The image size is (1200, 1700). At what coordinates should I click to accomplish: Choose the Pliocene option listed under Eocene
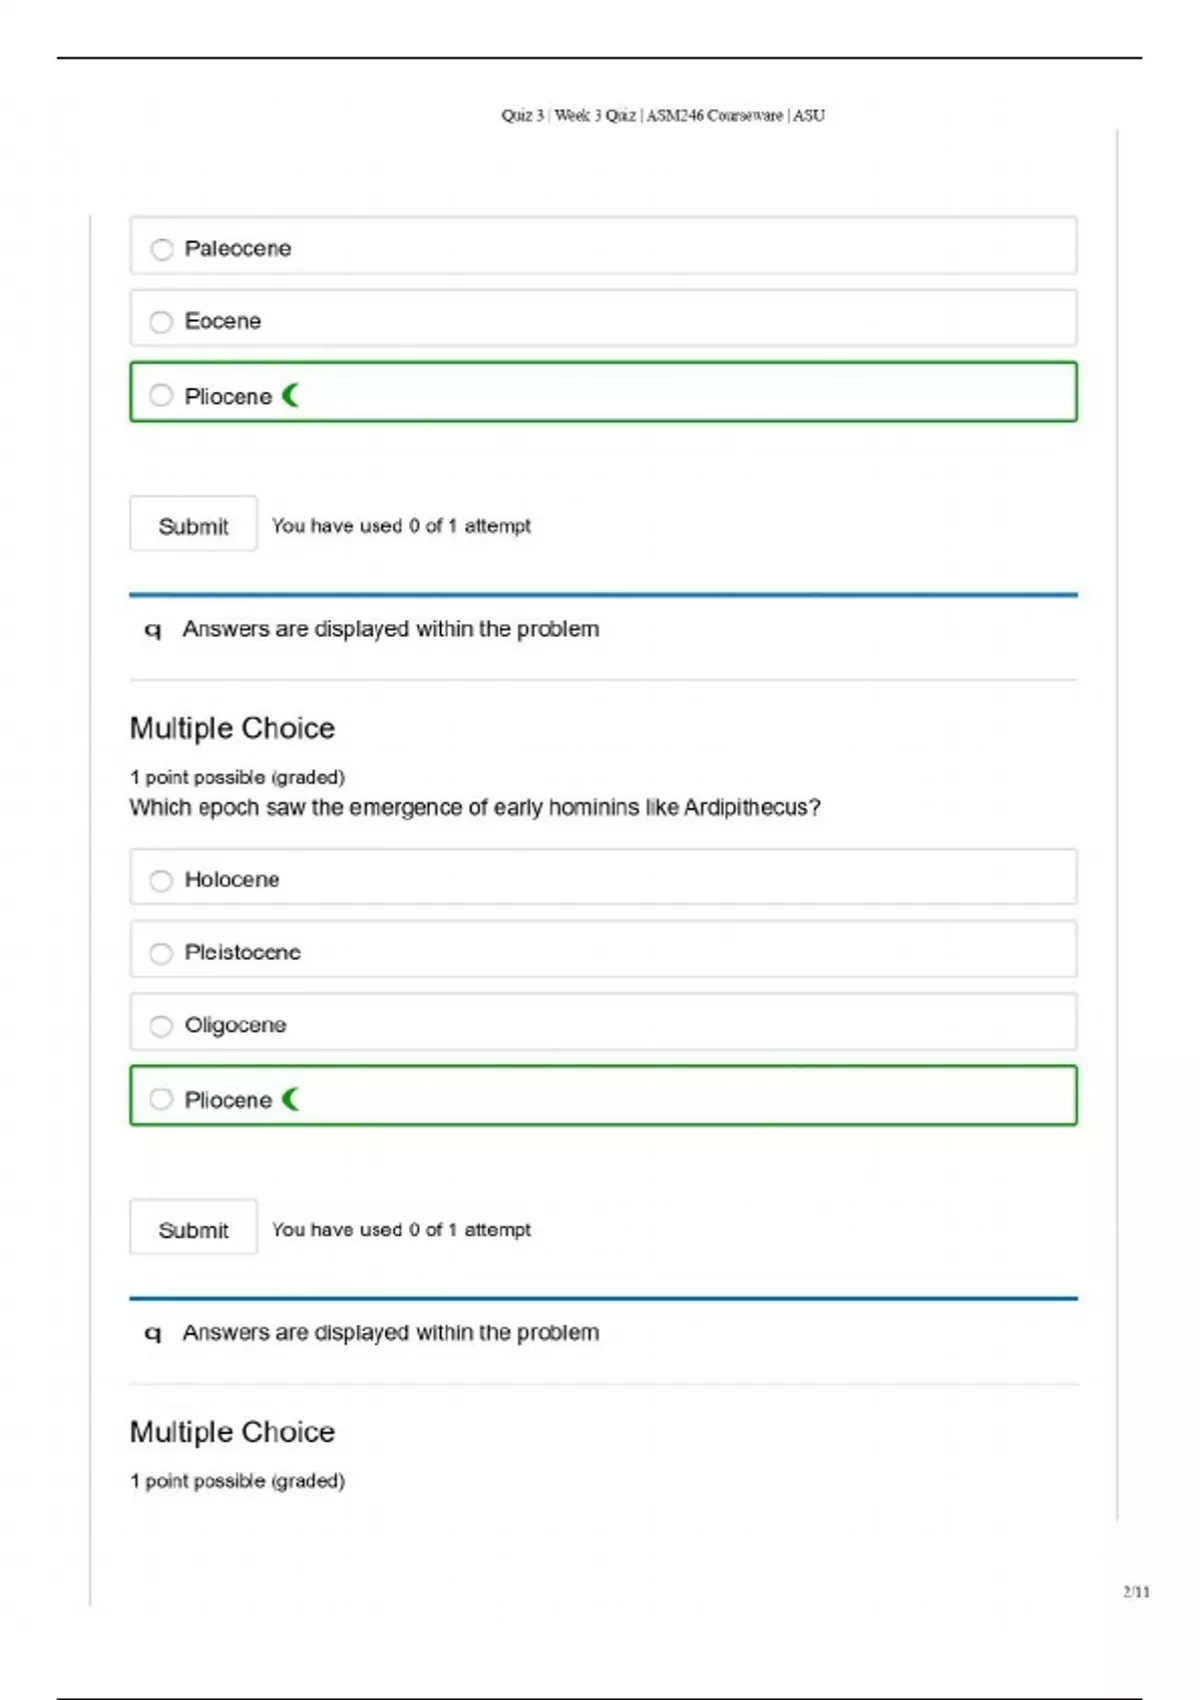pos(162,396)
